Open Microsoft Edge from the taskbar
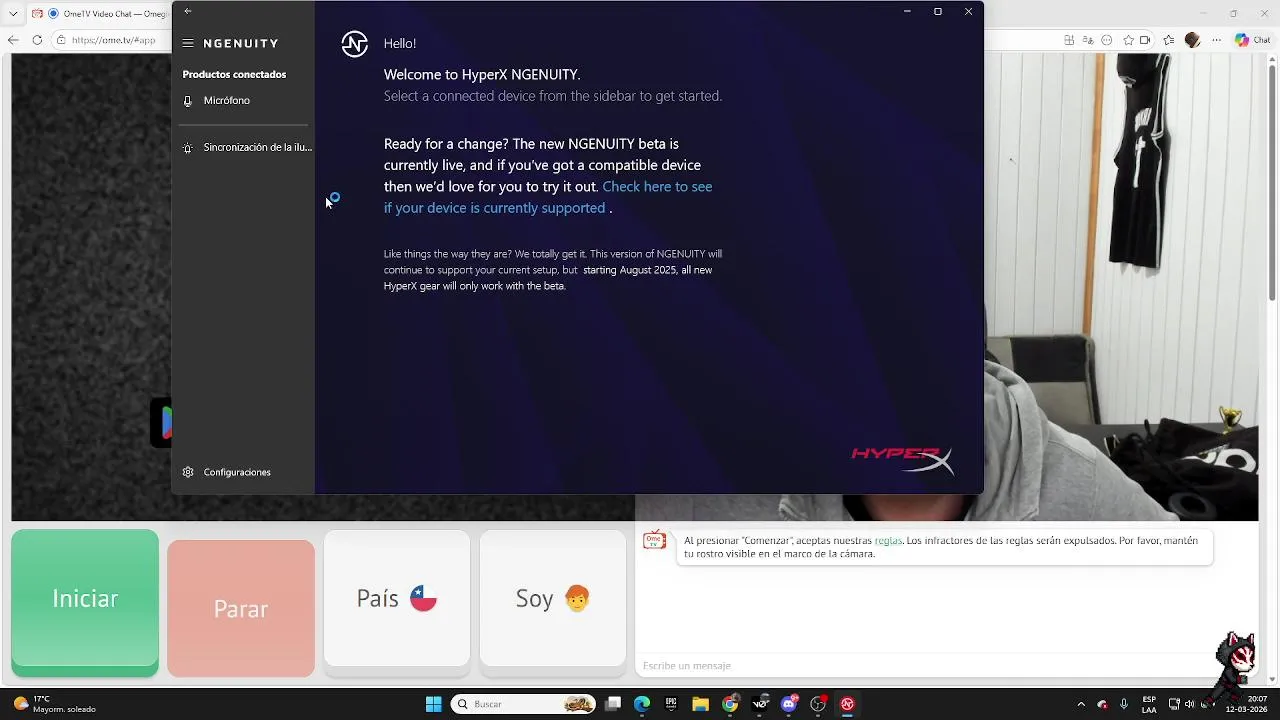Viewport: 1280px width, 720px height. (642, 704)
